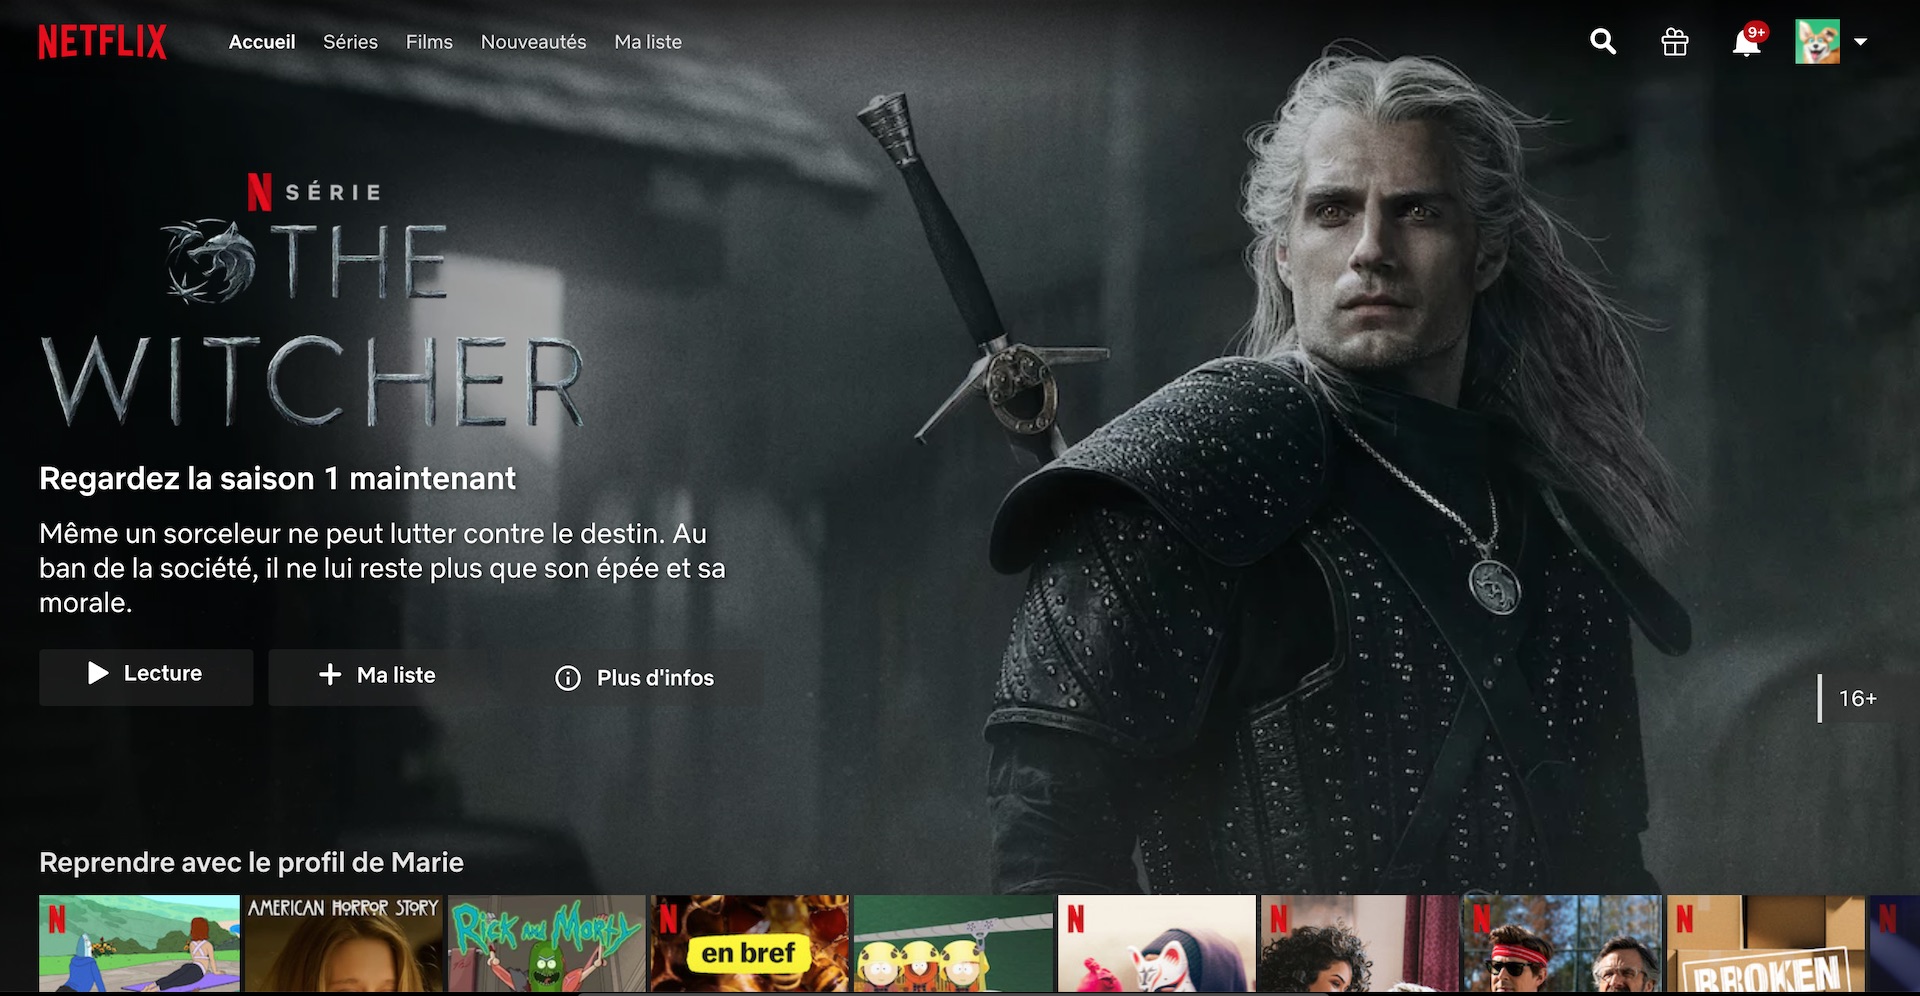The image size is (1920, 996).
Task: Go to Accueil tab
Action: (262, 42)
